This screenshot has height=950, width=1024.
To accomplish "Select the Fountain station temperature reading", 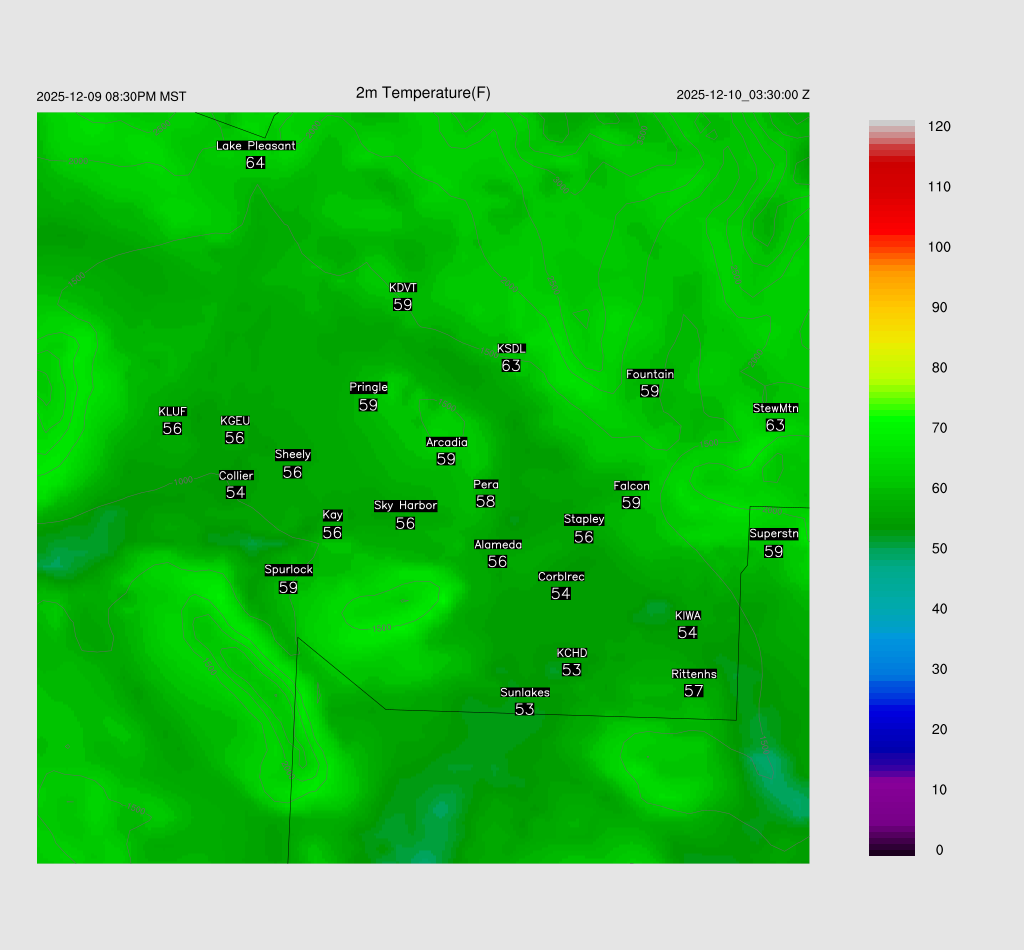I will [650, 391].
